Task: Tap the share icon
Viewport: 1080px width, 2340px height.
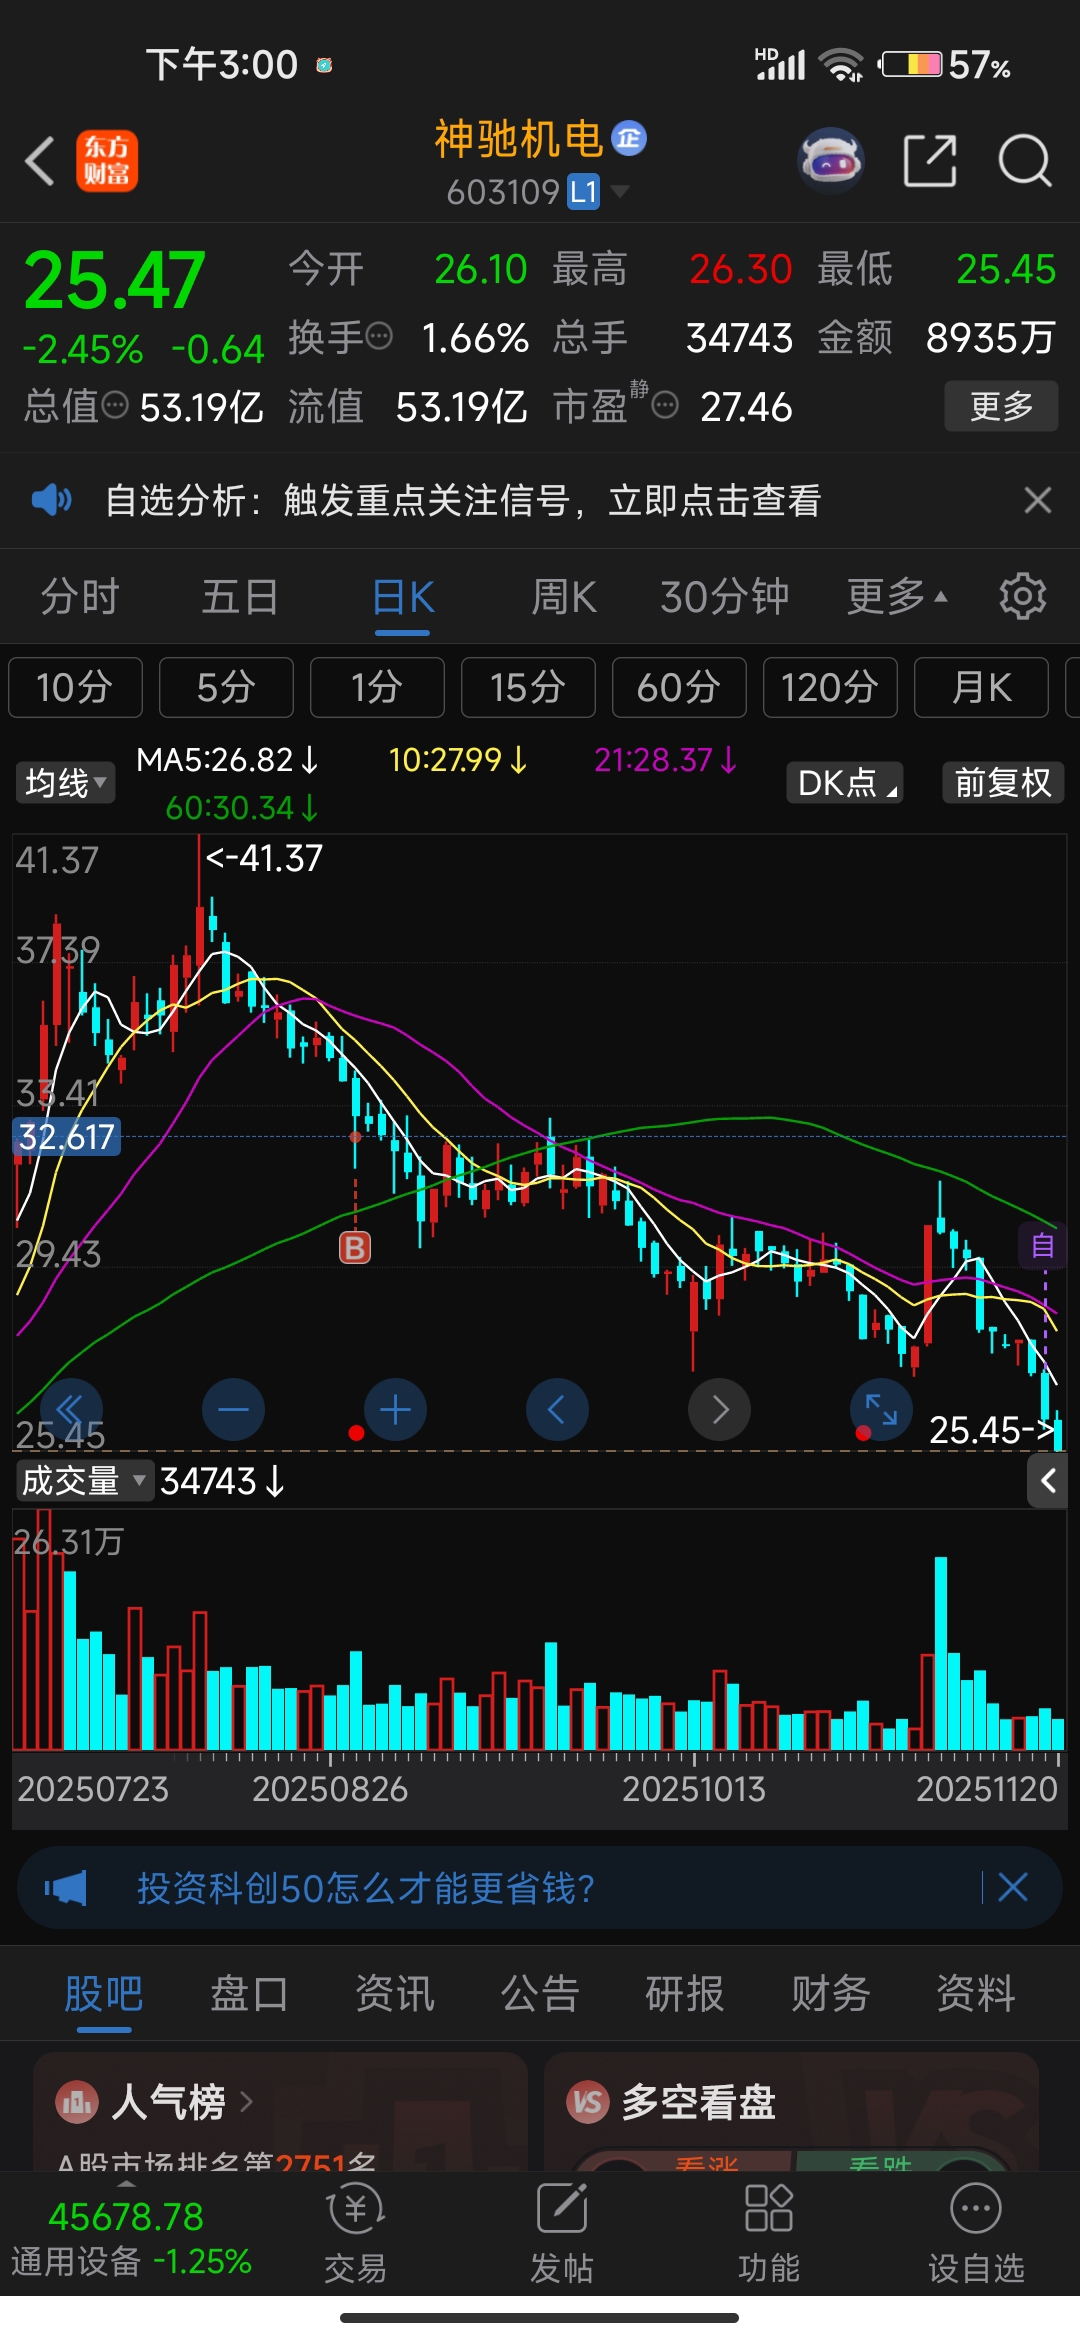Action: coord(930,160)
